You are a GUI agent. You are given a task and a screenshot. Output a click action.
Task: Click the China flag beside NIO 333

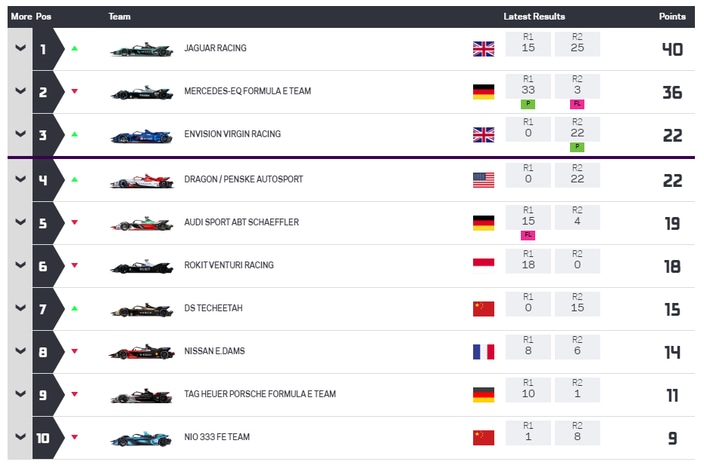coord(484,438)
